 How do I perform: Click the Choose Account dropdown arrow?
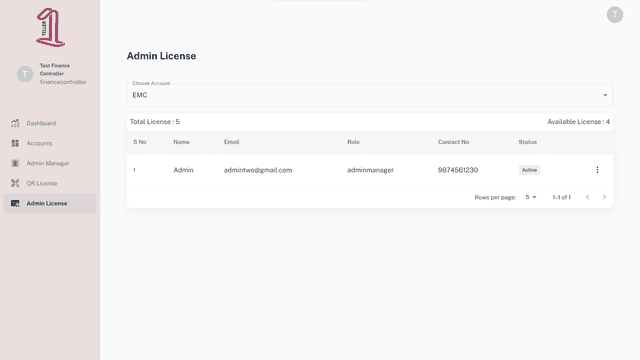click(x=605, y=95)
